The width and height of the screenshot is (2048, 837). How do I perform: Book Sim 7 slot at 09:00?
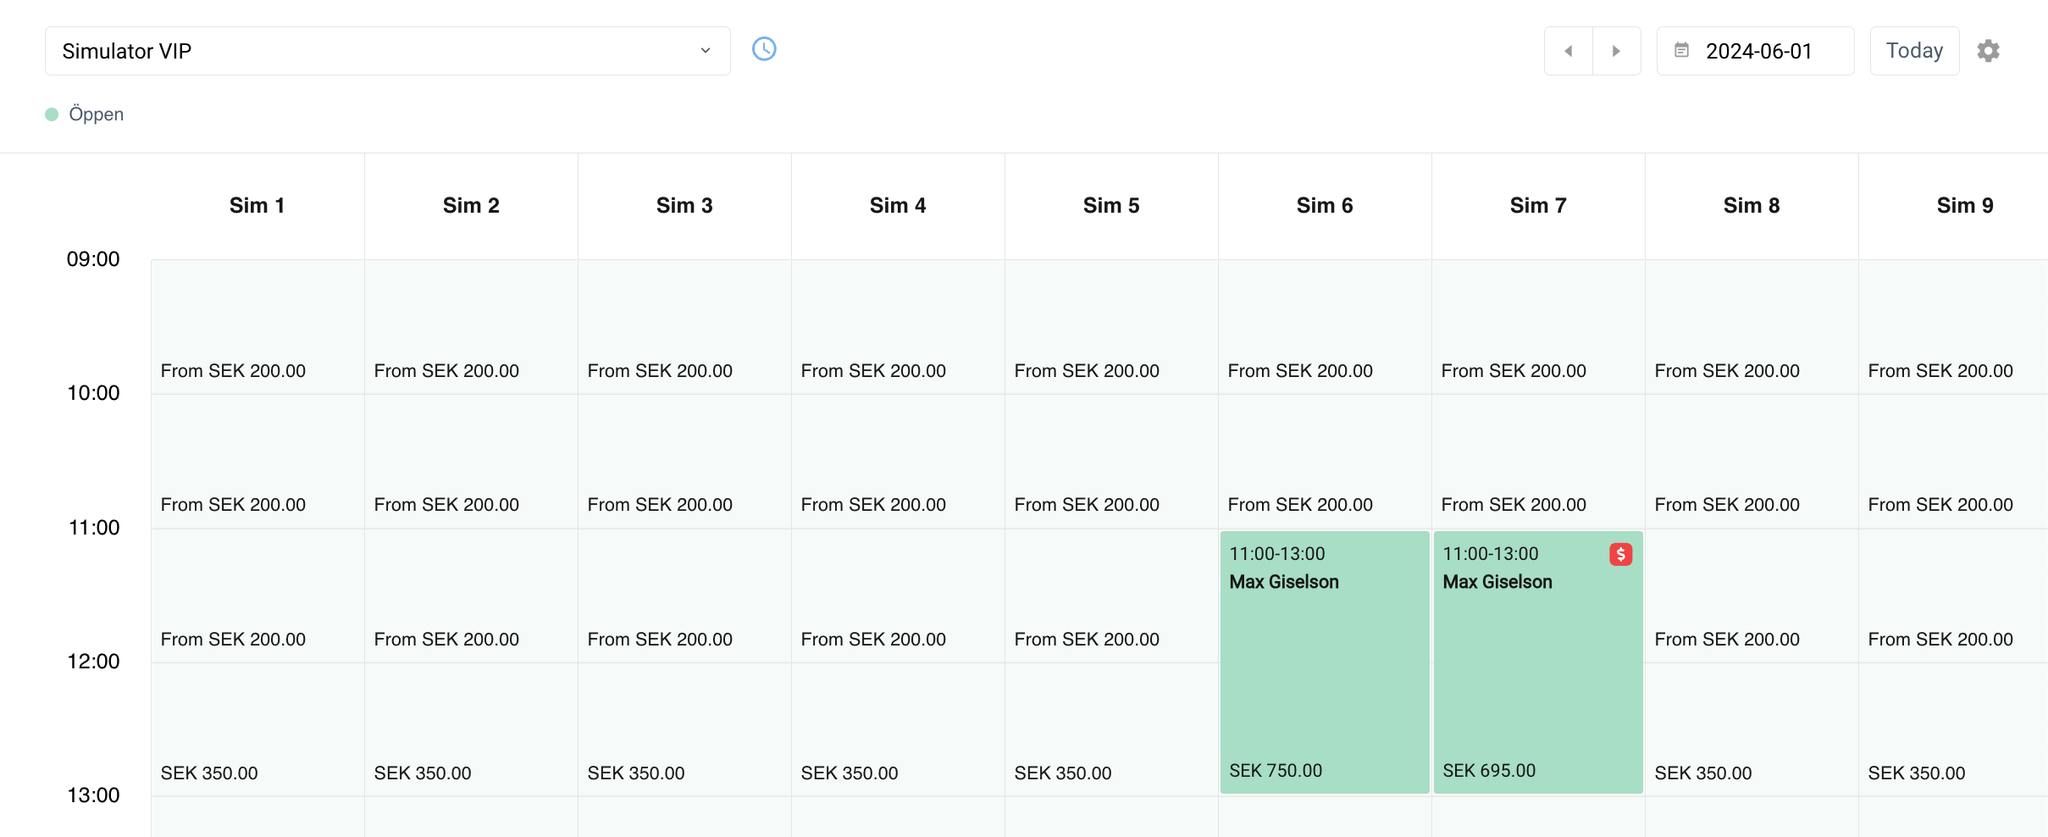pos(1539,327)
